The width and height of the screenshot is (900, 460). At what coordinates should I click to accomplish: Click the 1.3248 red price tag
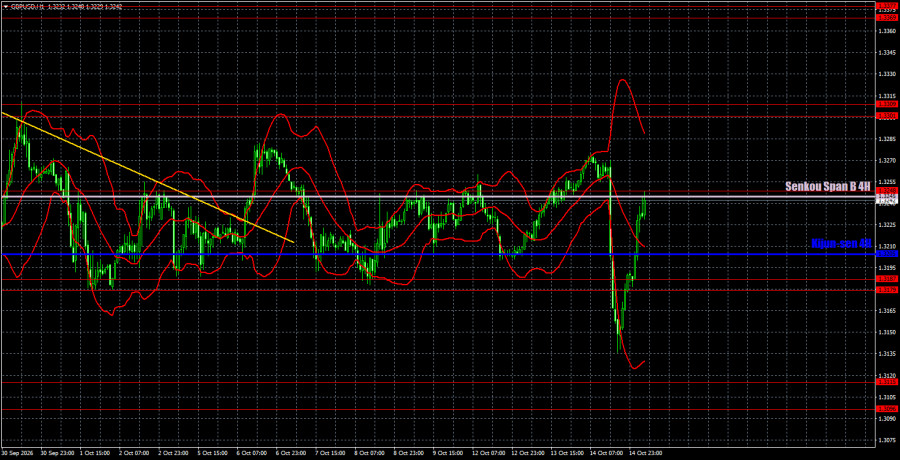(887, 192)
